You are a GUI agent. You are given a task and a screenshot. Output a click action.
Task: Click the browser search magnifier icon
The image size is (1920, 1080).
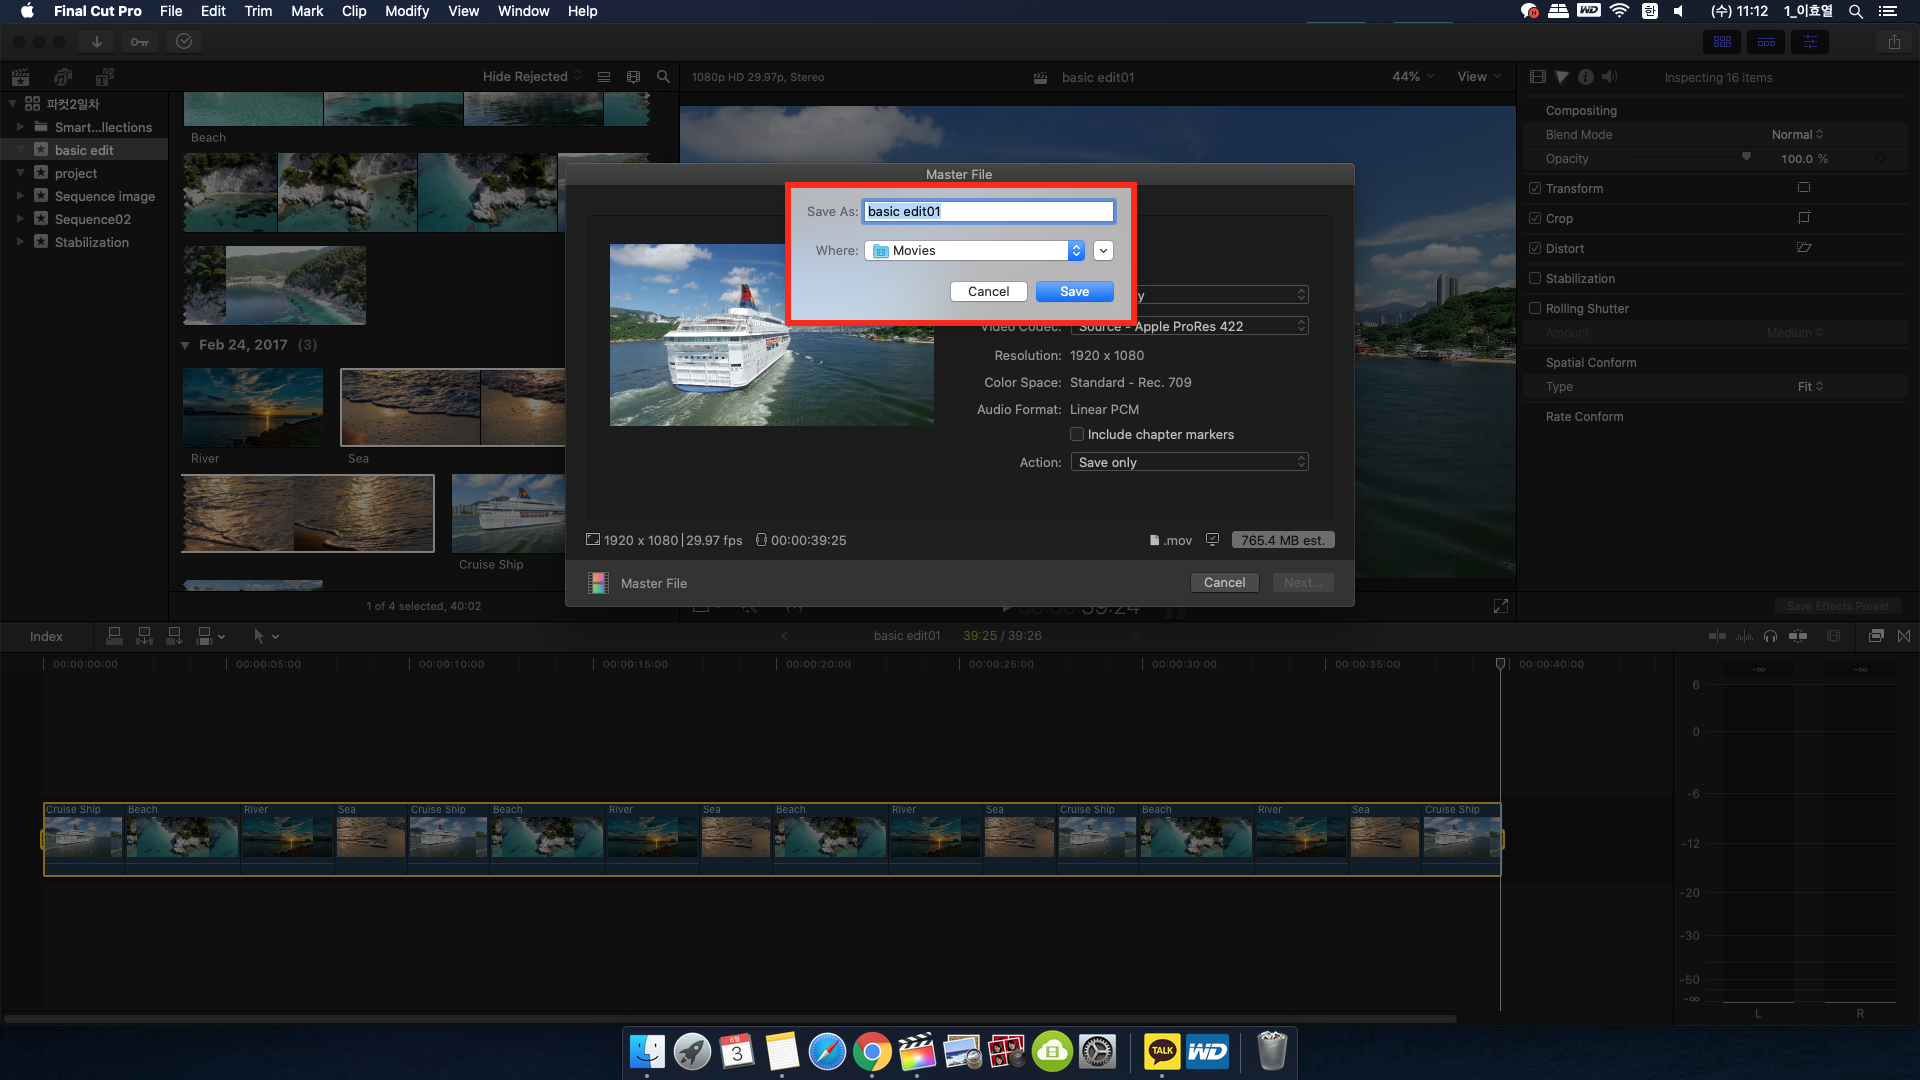click(x=663, y=77)
